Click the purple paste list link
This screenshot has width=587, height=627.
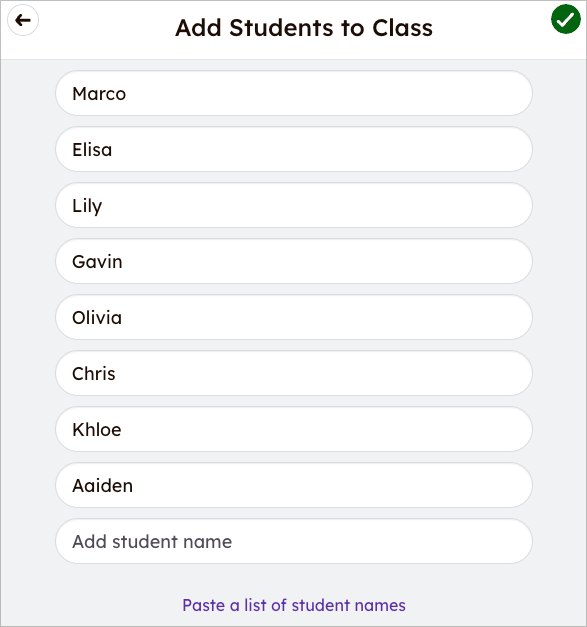294,605
